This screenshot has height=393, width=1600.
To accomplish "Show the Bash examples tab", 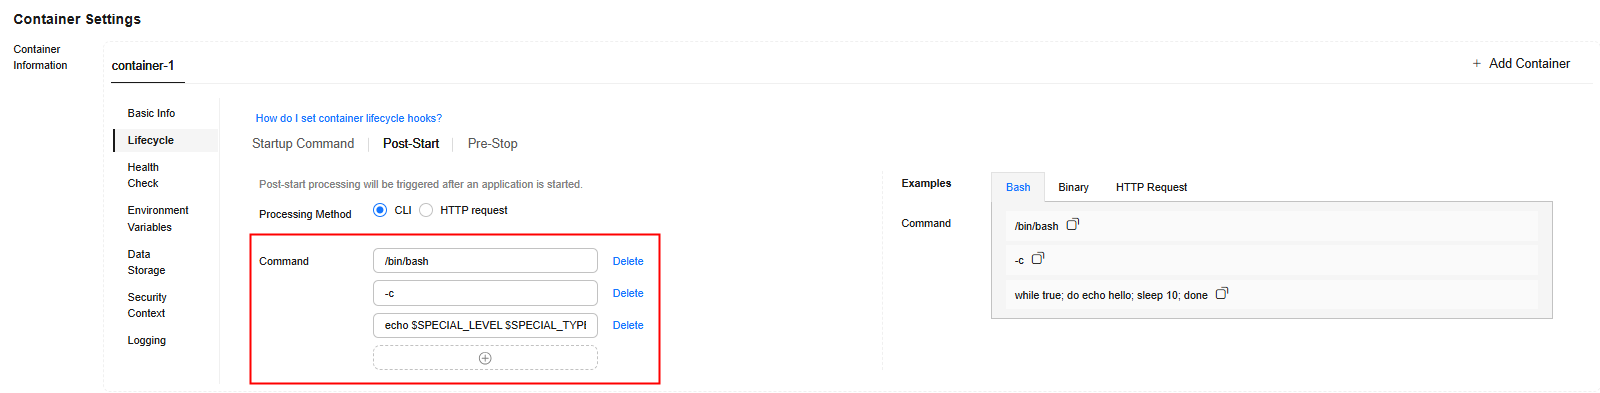I will (x=1018, y=187).
